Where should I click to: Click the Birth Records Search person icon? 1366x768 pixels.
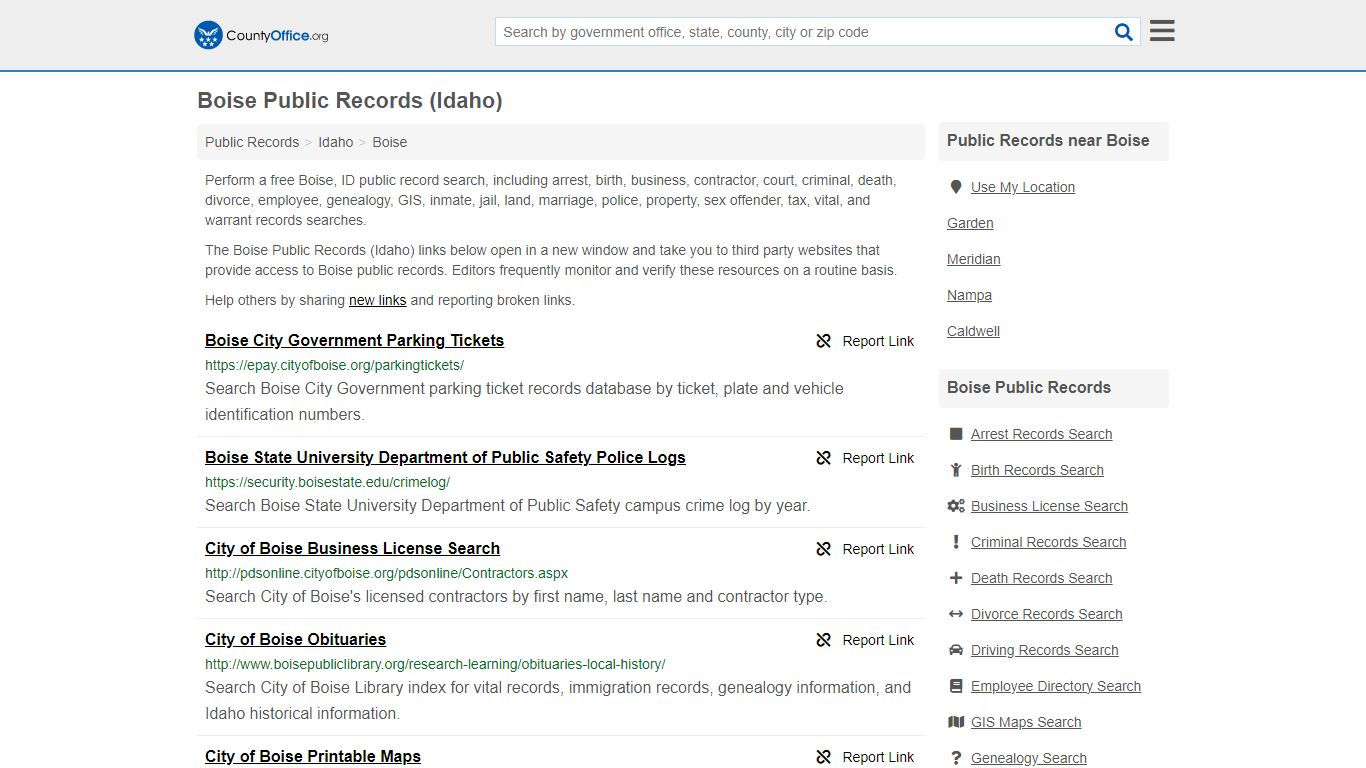pos(956,470)
